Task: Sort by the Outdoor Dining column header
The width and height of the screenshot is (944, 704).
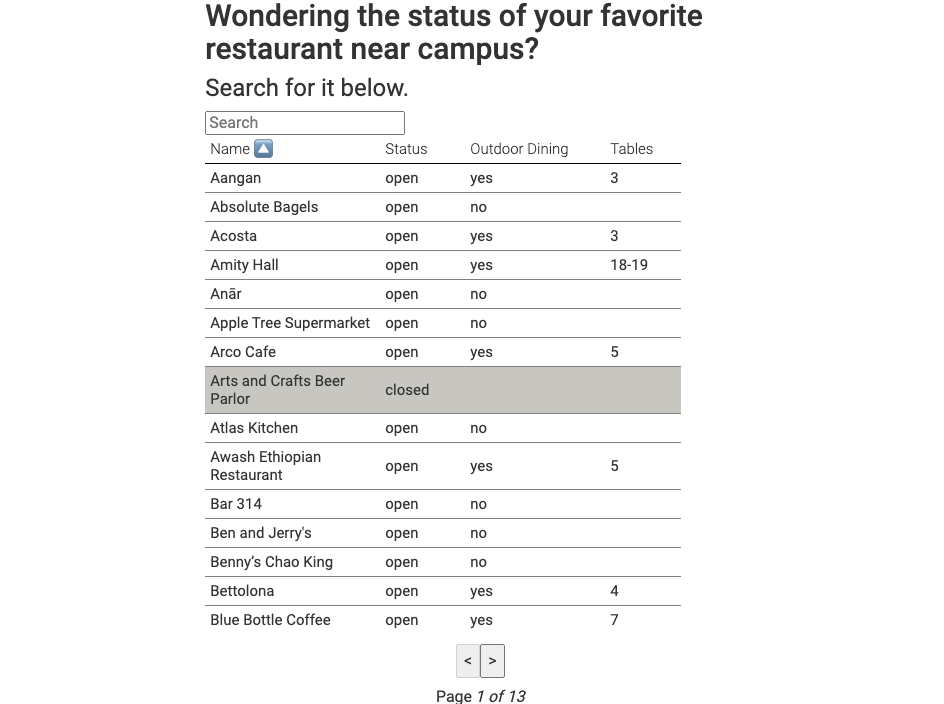Action: click(519, 149)
